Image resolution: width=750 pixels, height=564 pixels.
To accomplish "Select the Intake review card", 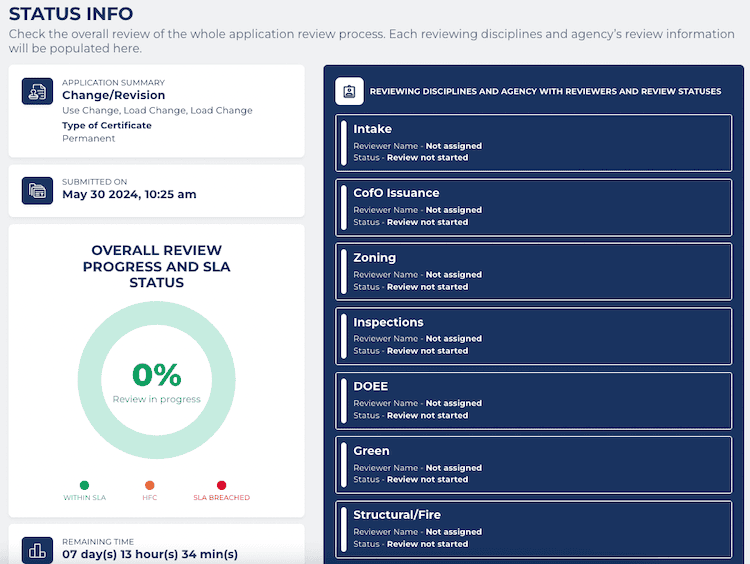I will pyautogui.click(x=533, y=142).
